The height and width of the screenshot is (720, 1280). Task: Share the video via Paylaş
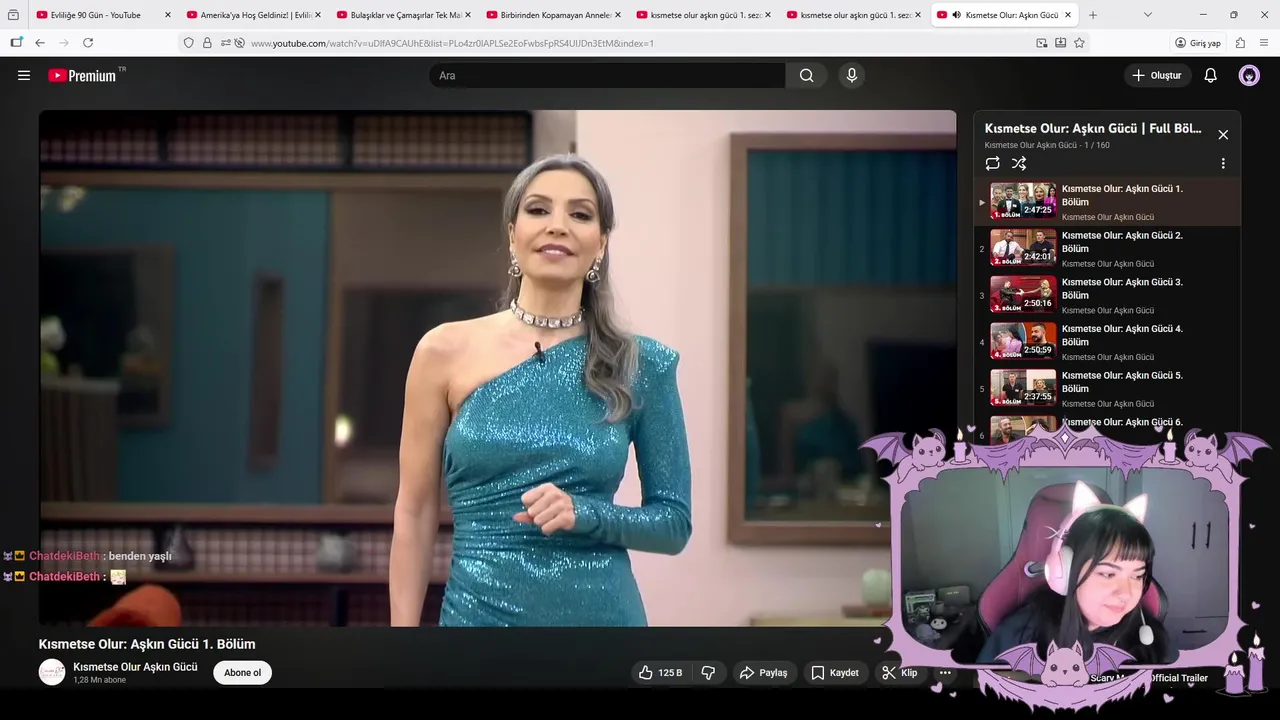coord(764,673)
